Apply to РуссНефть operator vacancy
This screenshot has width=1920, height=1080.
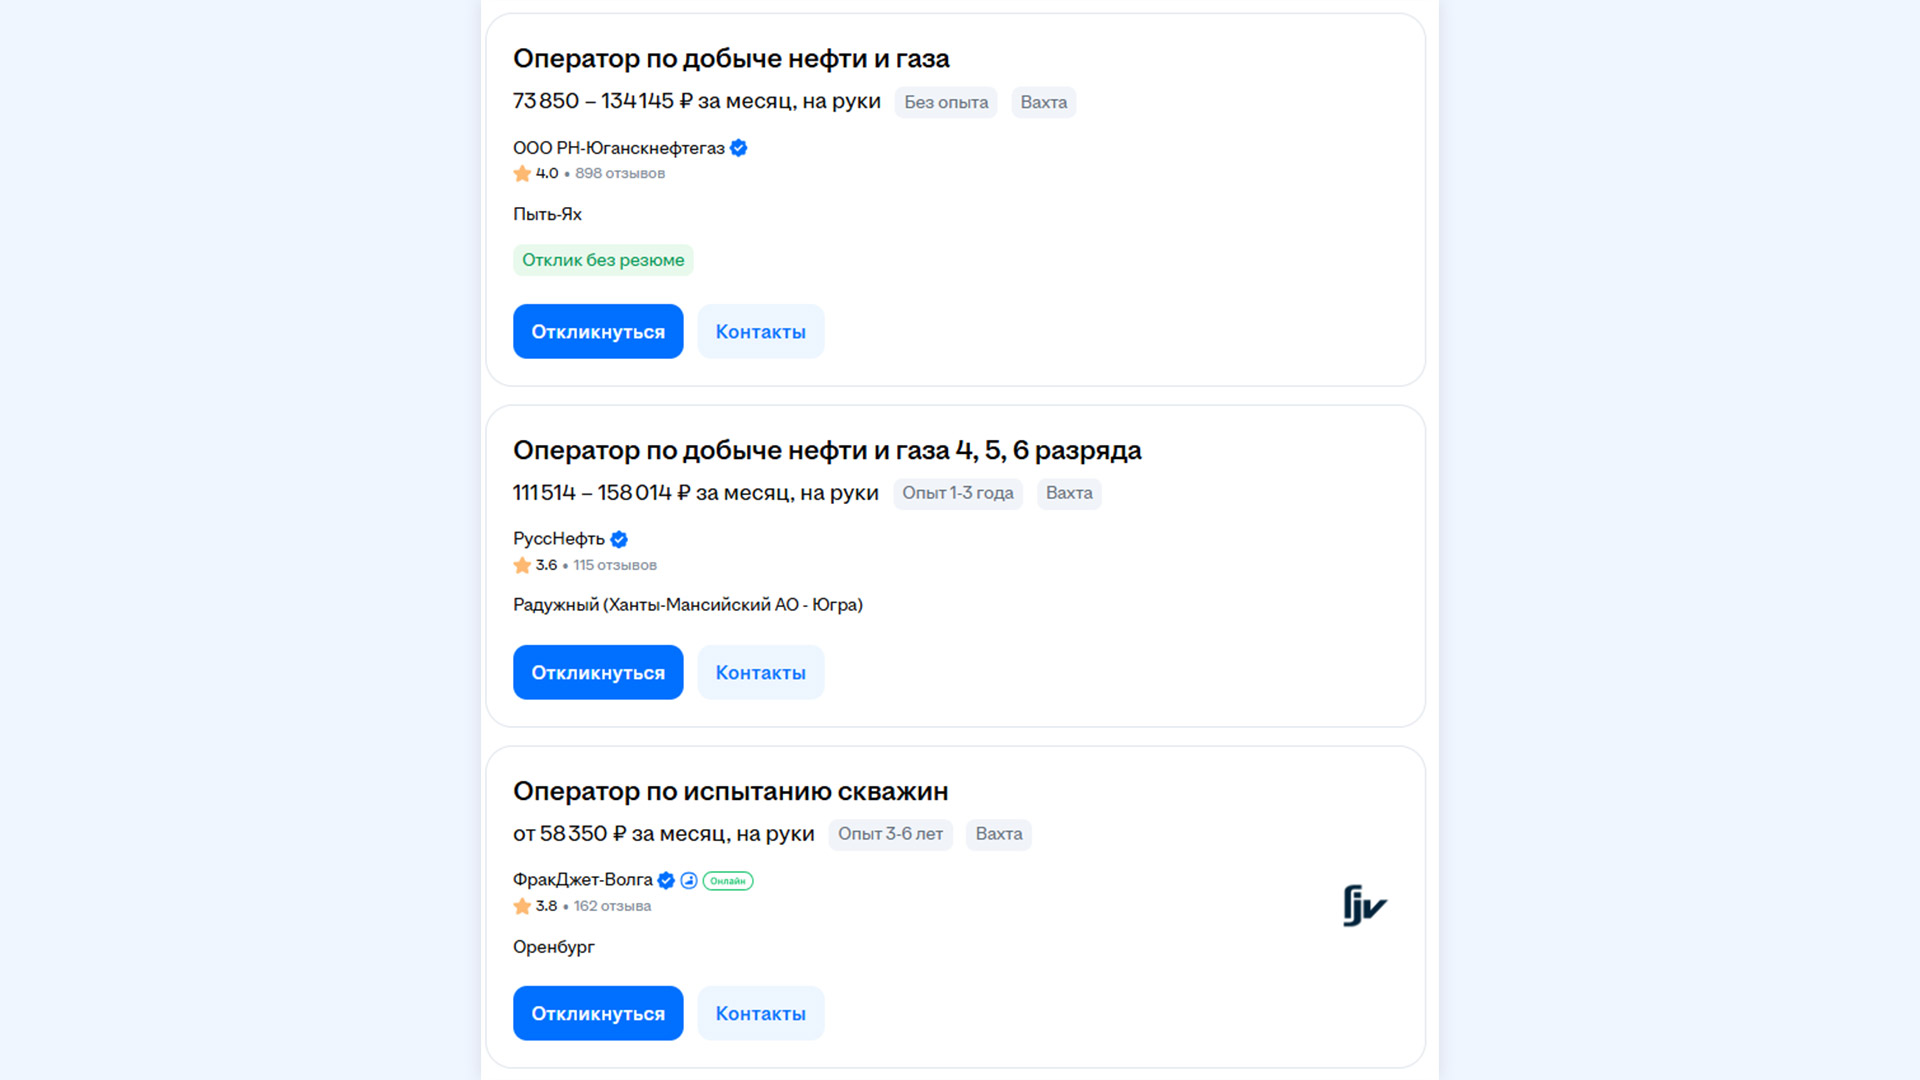pyautogui.click(x=598, y=673)
